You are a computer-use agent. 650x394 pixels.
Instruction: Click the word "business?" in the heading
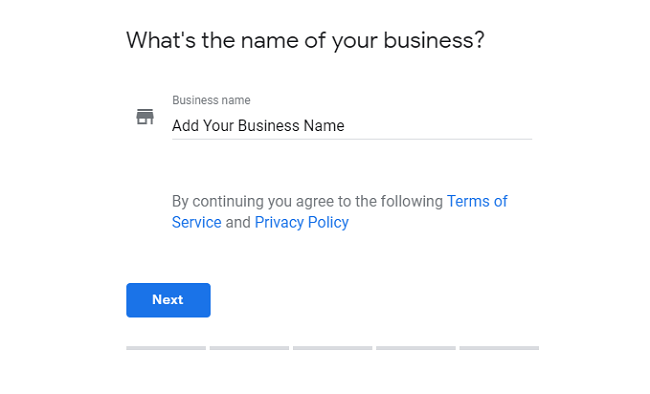tap(434, 41)
